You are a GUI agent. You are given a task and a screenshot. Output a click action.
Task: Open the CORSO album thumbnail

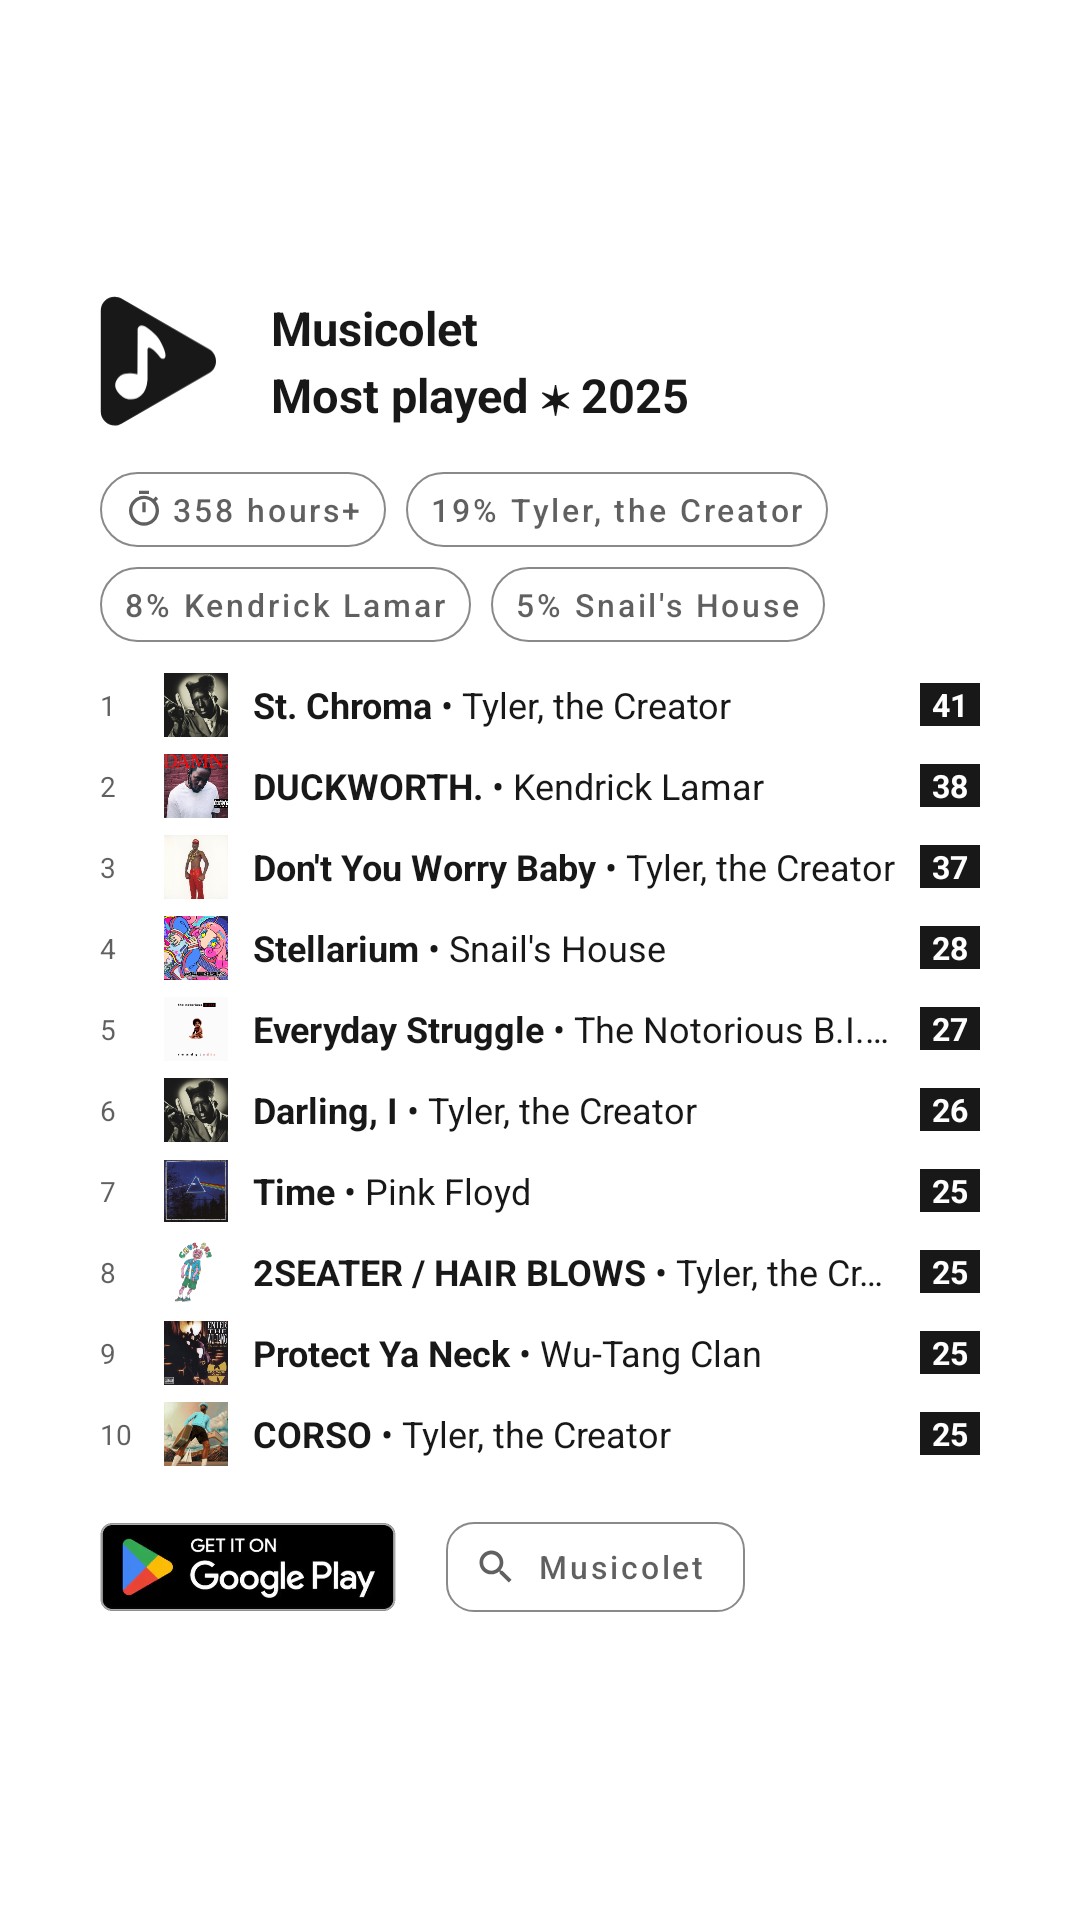point(196,1434)
